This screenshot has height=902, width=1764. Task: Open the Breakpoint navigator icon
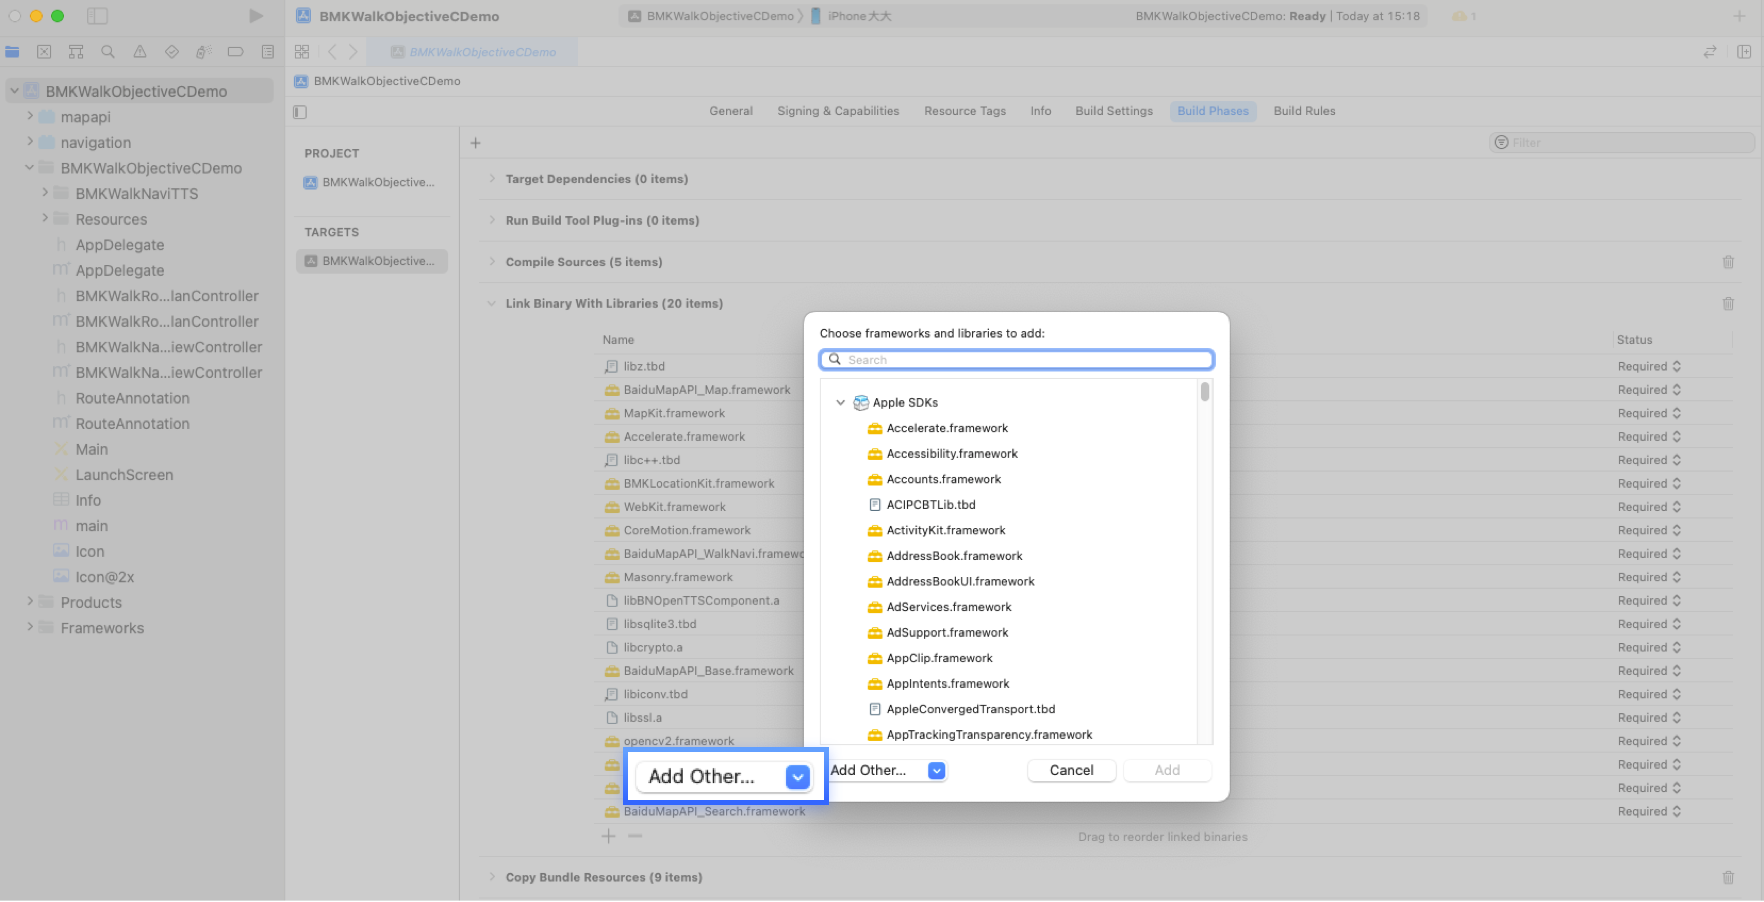(236, 52)
